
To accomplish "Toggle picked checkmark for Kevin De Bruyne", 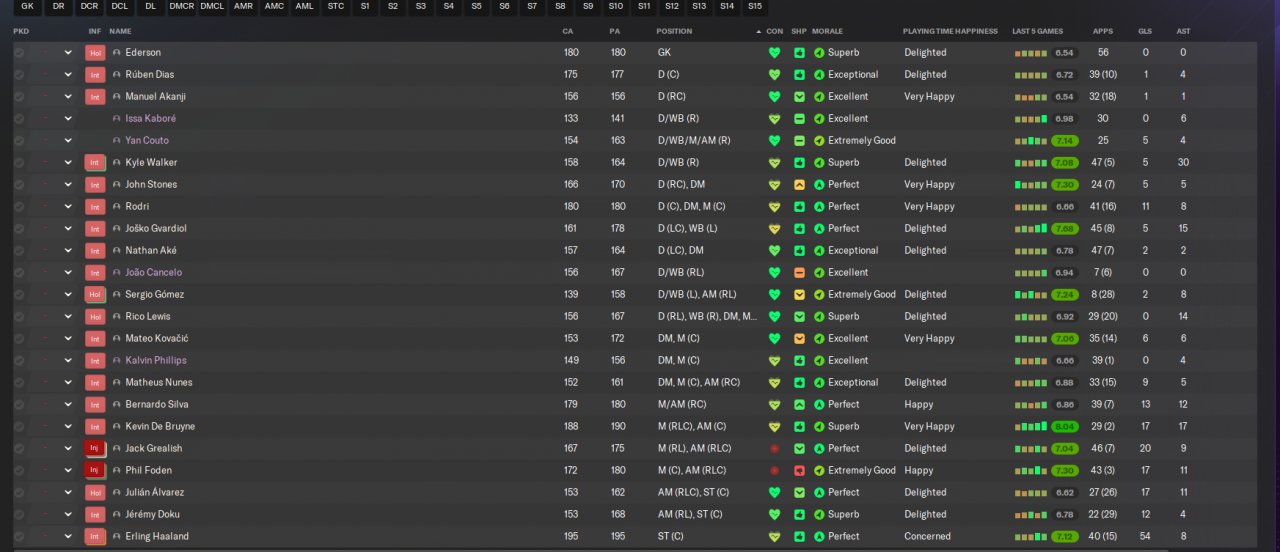I will click(19, 426).
